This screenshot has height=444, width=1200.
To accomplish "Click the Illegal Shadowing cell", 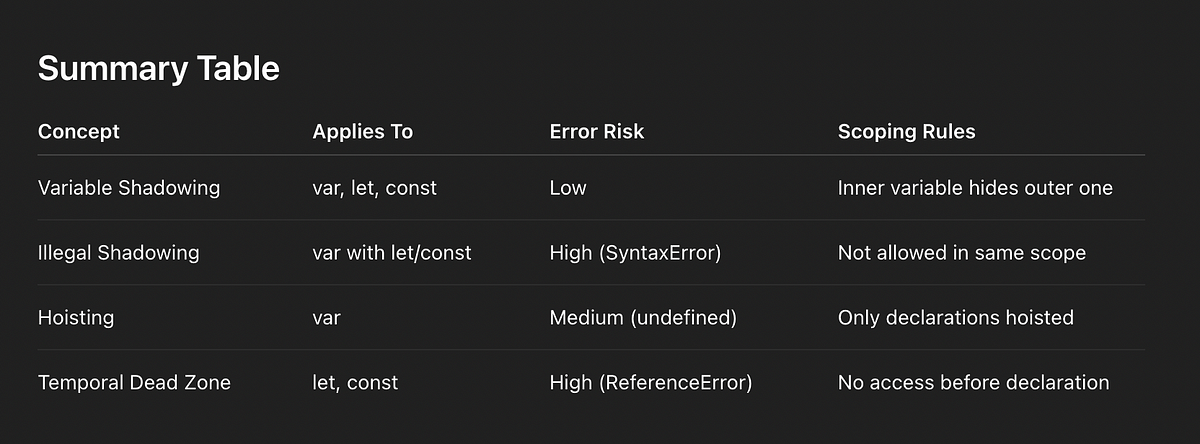I will [x=119, y=253].
